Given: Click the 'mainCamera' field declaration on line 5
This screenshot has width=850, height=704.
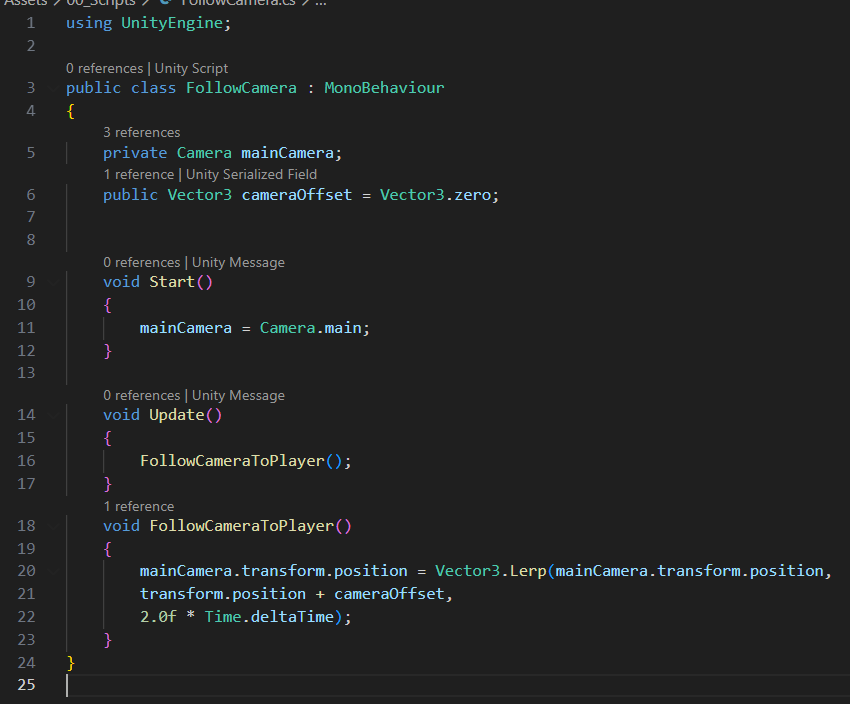Looking at the screenshot, I should [287, 153].
